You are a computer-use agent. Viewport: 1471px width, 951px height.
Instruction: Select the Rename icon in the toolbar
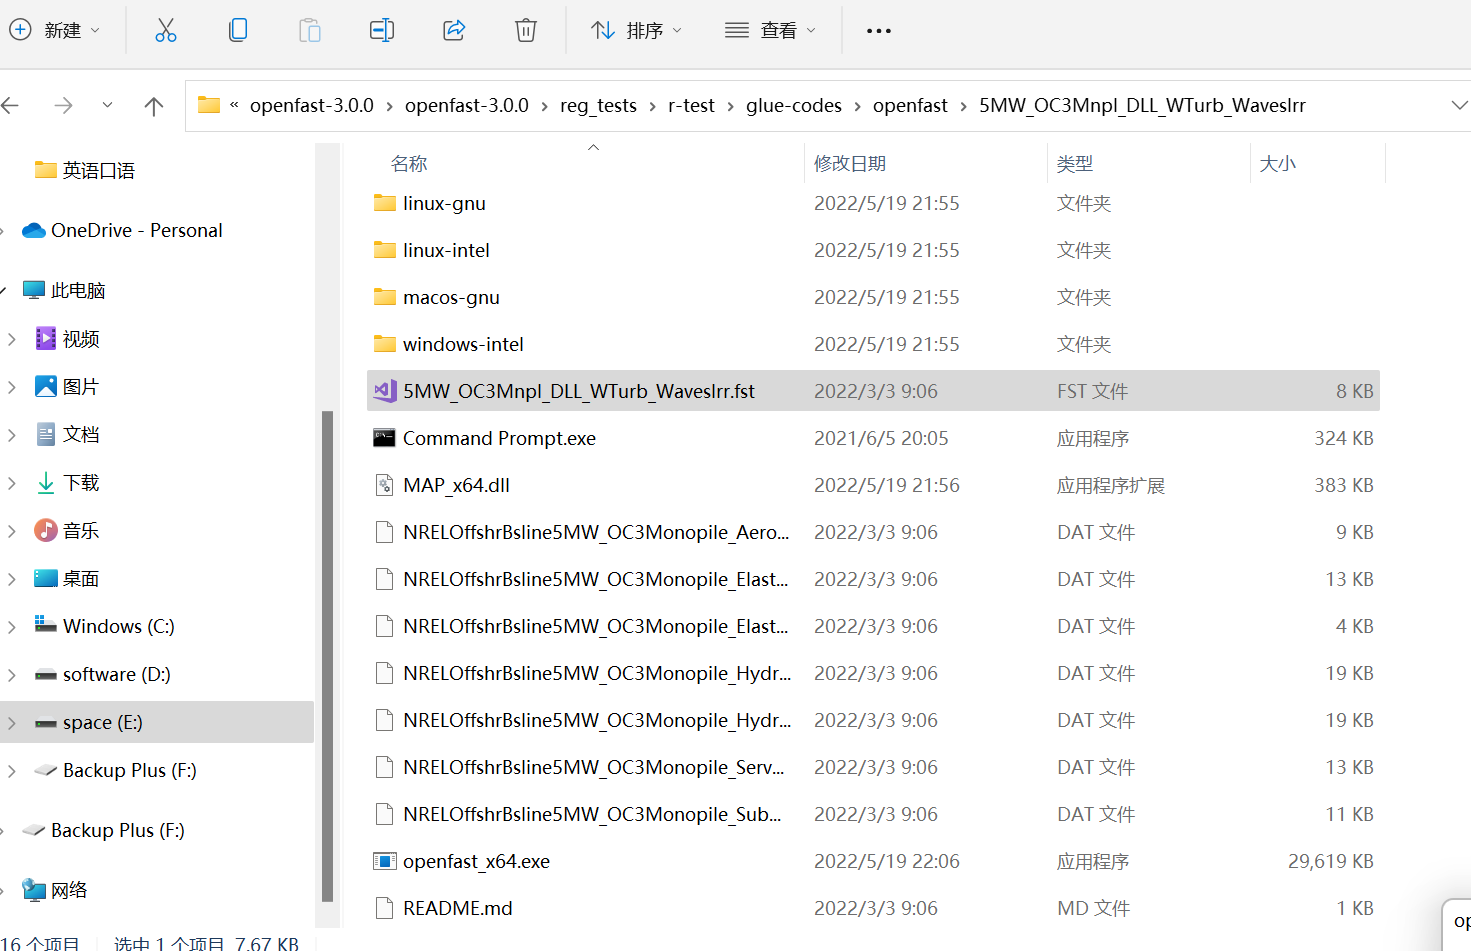point(382,30)
